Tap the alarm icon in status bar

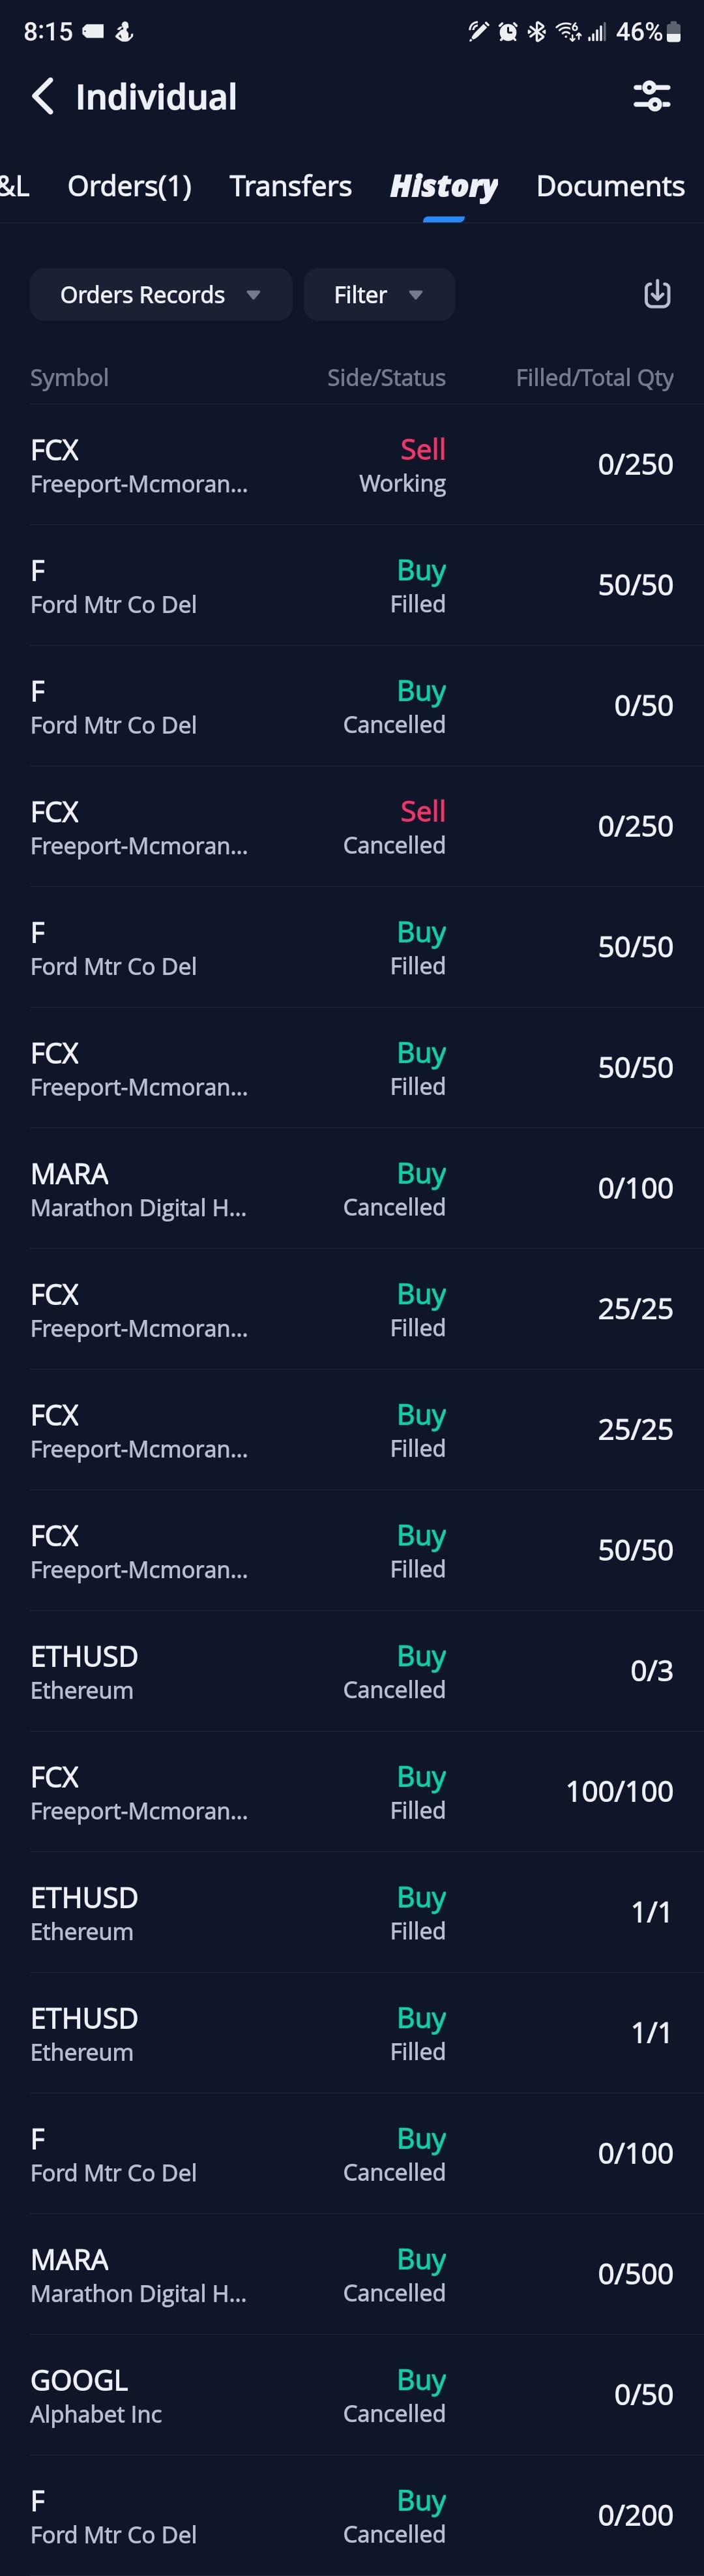[x=508, y=32]
